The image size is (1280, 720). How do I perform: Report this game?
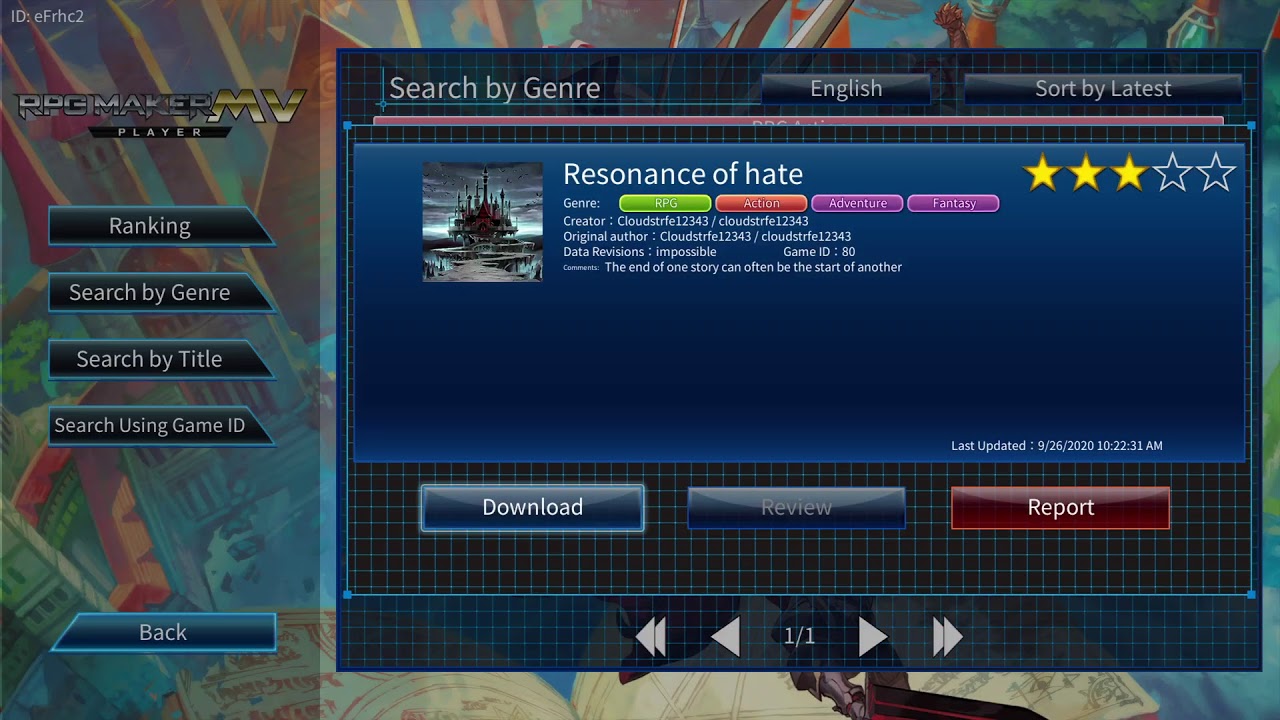(x=1060, y=507)
